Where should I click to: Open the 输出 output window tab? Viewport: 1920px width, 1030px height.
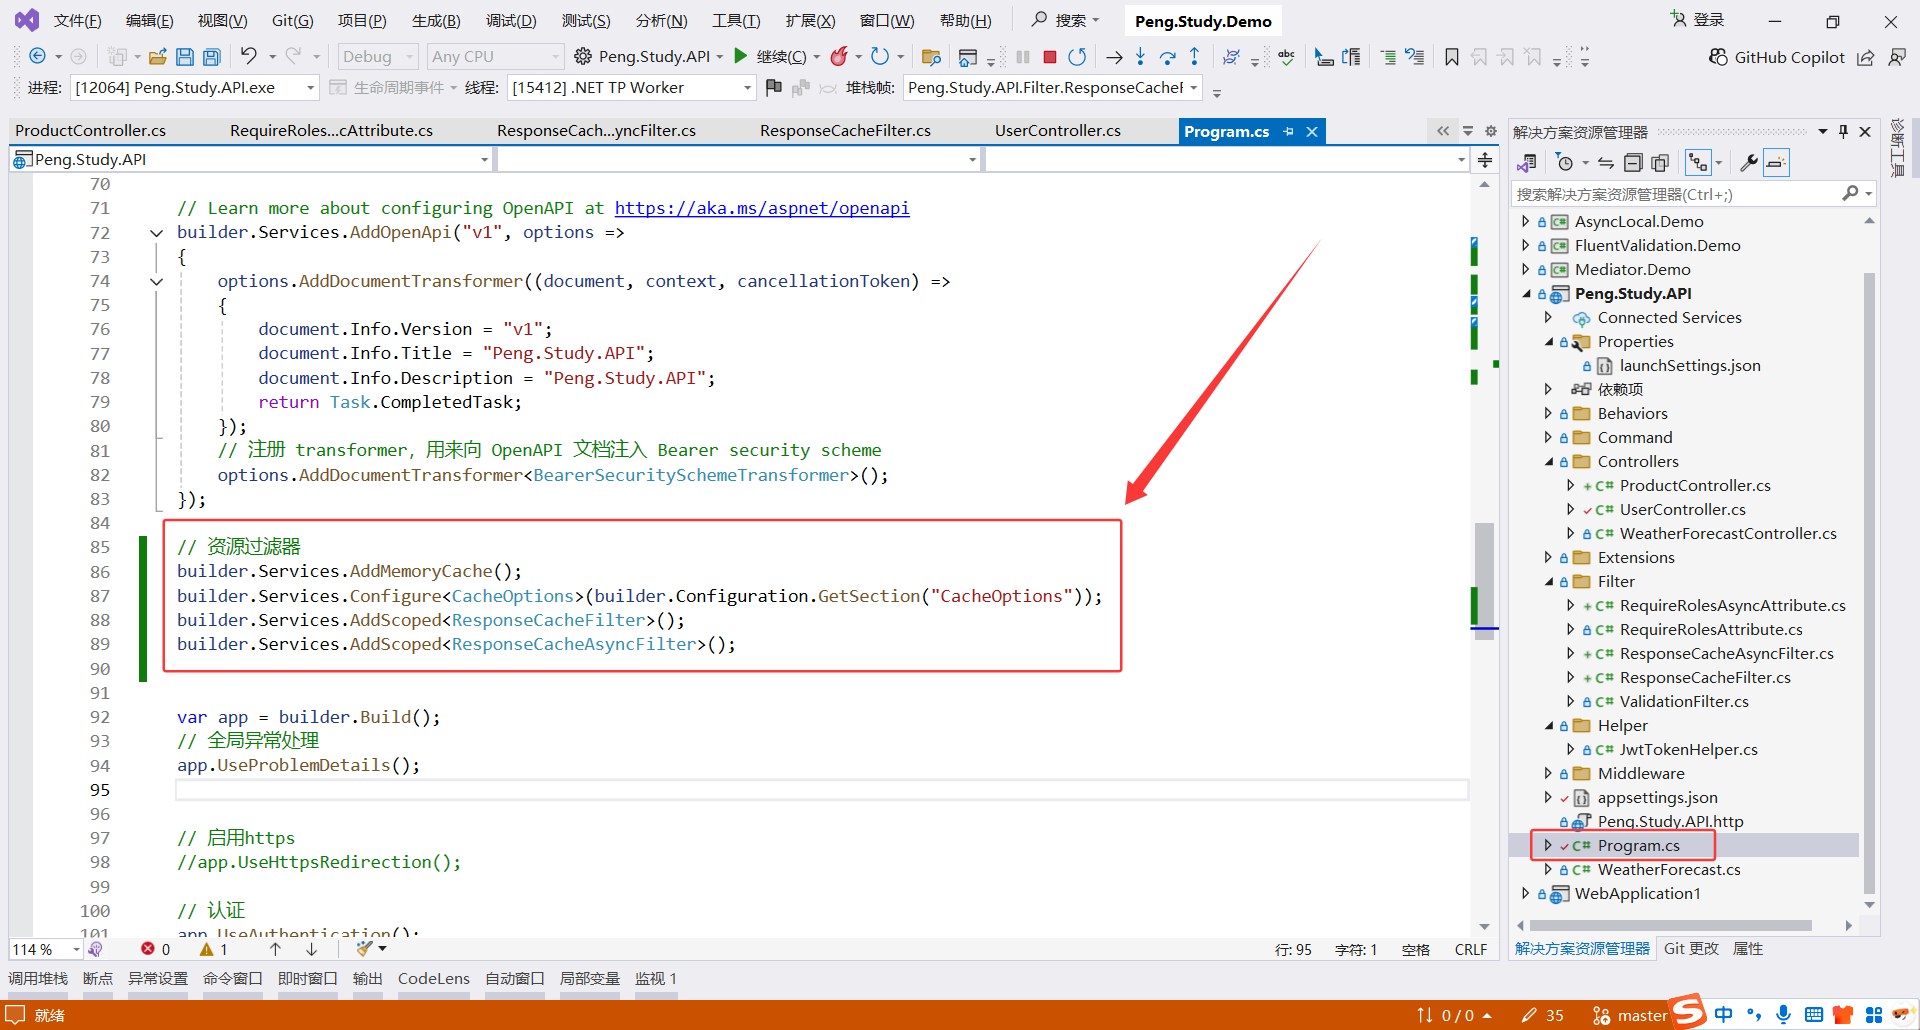click(x=368, y=979)
